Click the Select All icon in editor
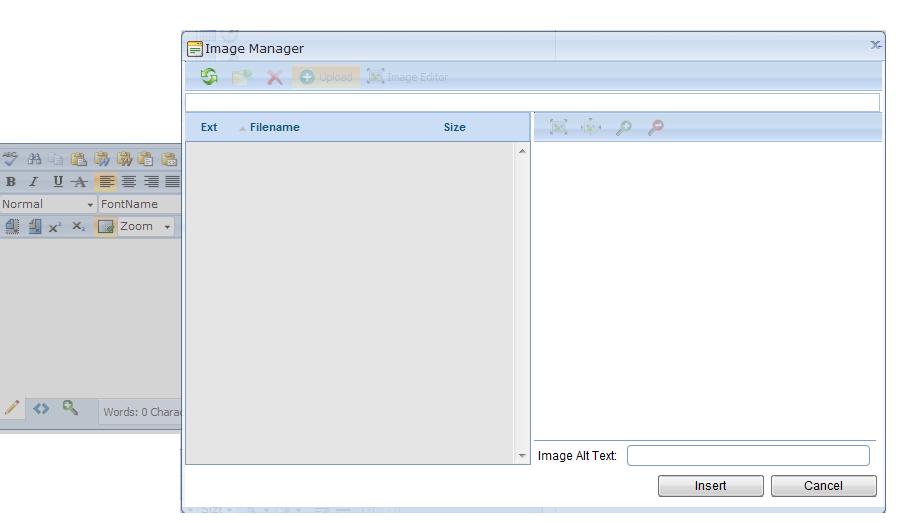Viewport: 905px width, 523px height. 12,226
